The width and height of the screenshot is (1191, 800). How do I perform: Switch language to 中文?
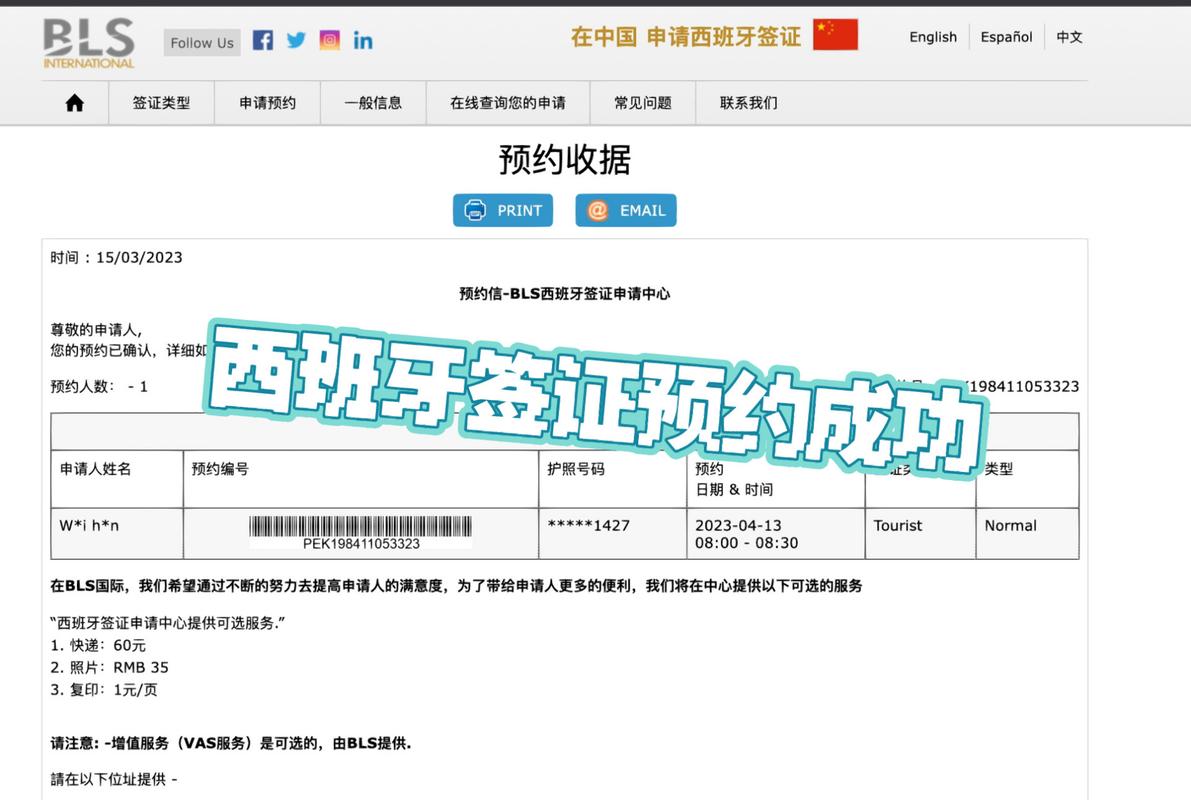[x=1069, y=36]
